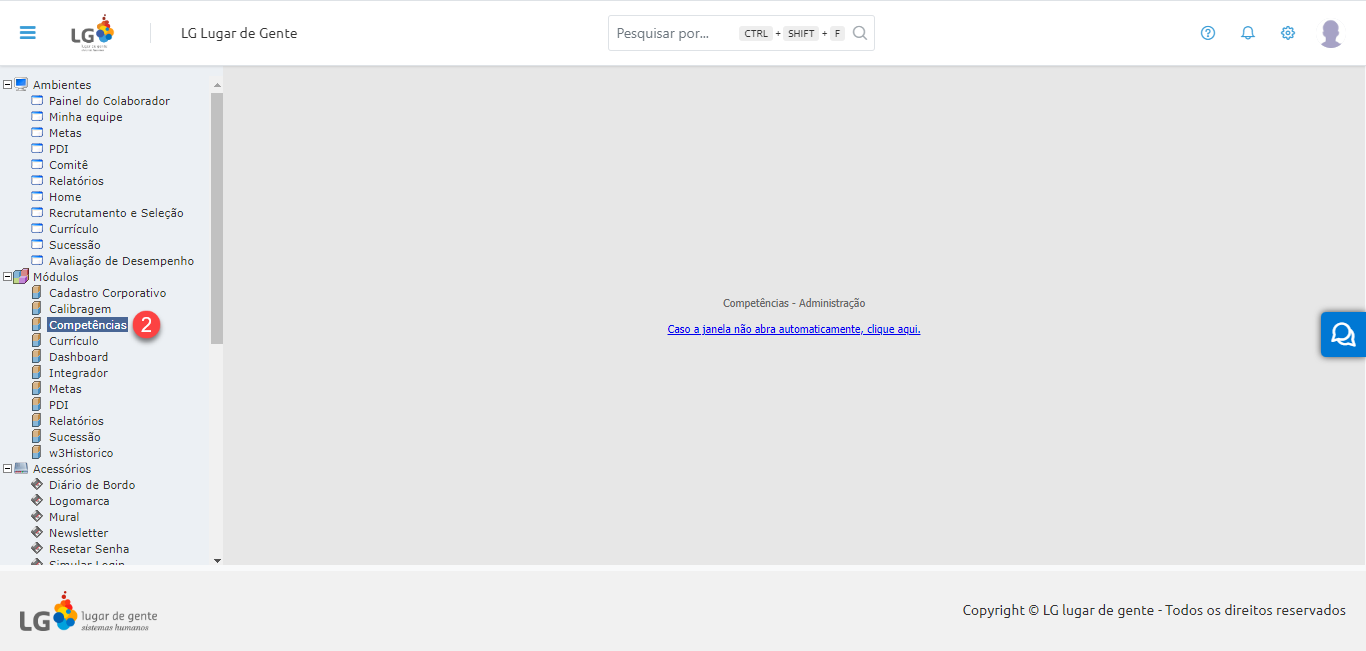Click the Módulos group icon
This screenshot has height=651, width=1366.
(21, 277)
